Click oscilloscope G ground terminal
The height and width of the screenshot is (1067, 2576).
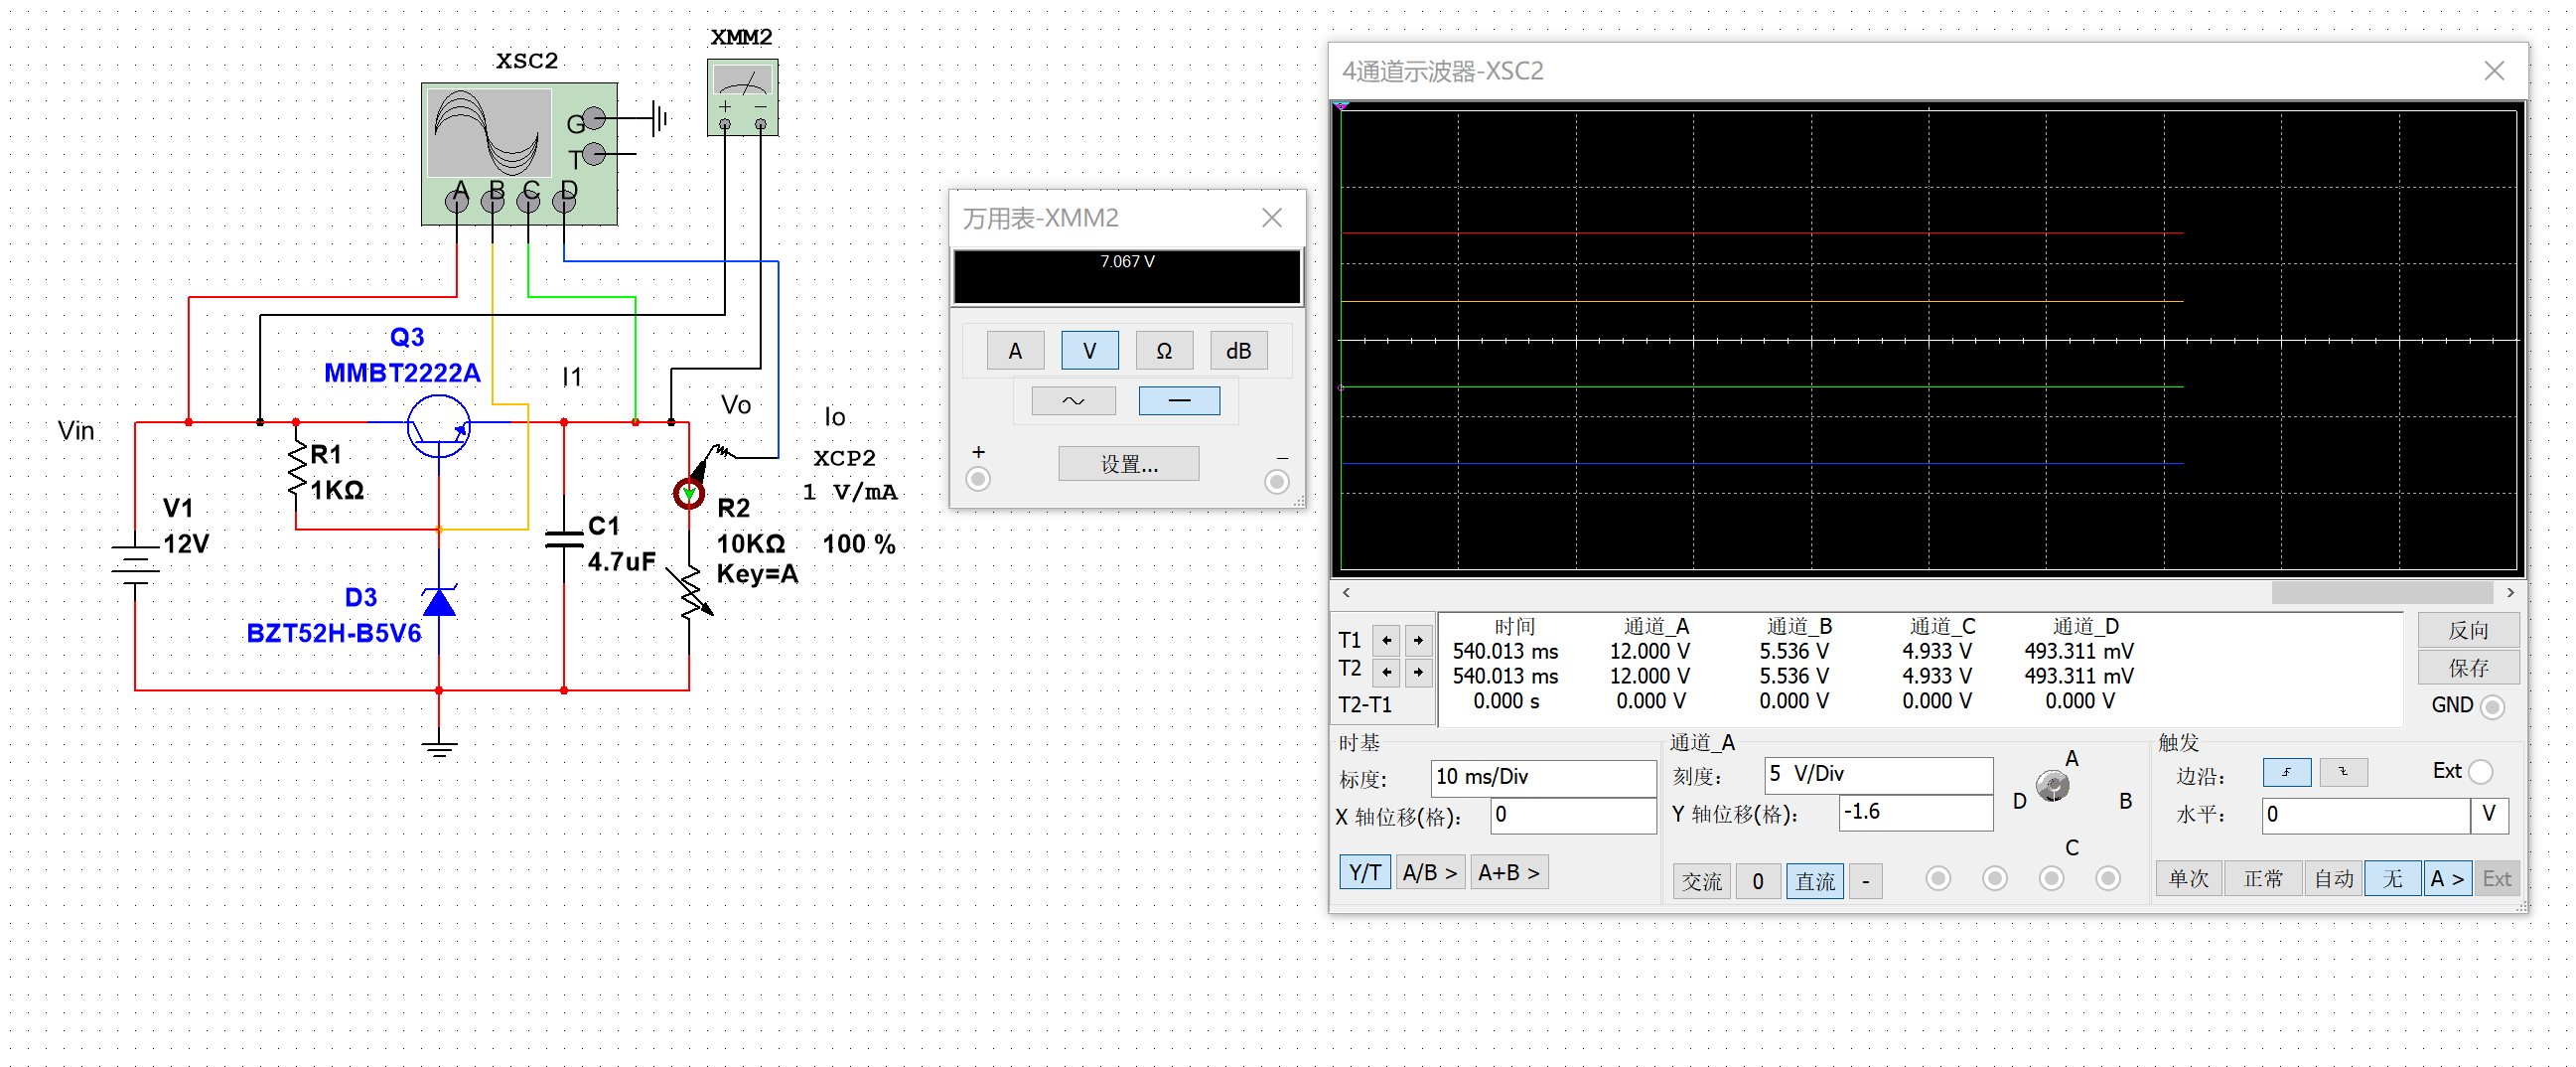click(594, 119)
